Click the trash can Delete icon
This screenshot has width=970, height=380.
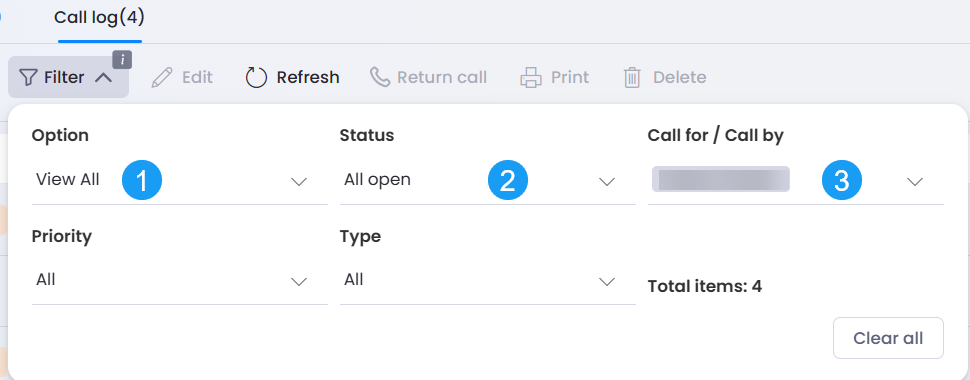[x=632, y=78]
